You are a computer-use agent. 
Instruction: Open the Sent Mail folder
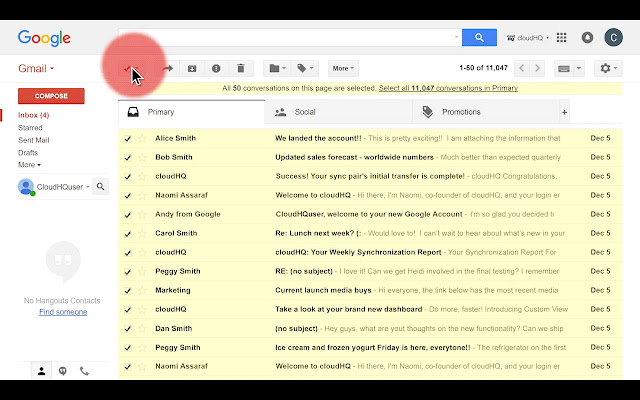coord(33,140)
